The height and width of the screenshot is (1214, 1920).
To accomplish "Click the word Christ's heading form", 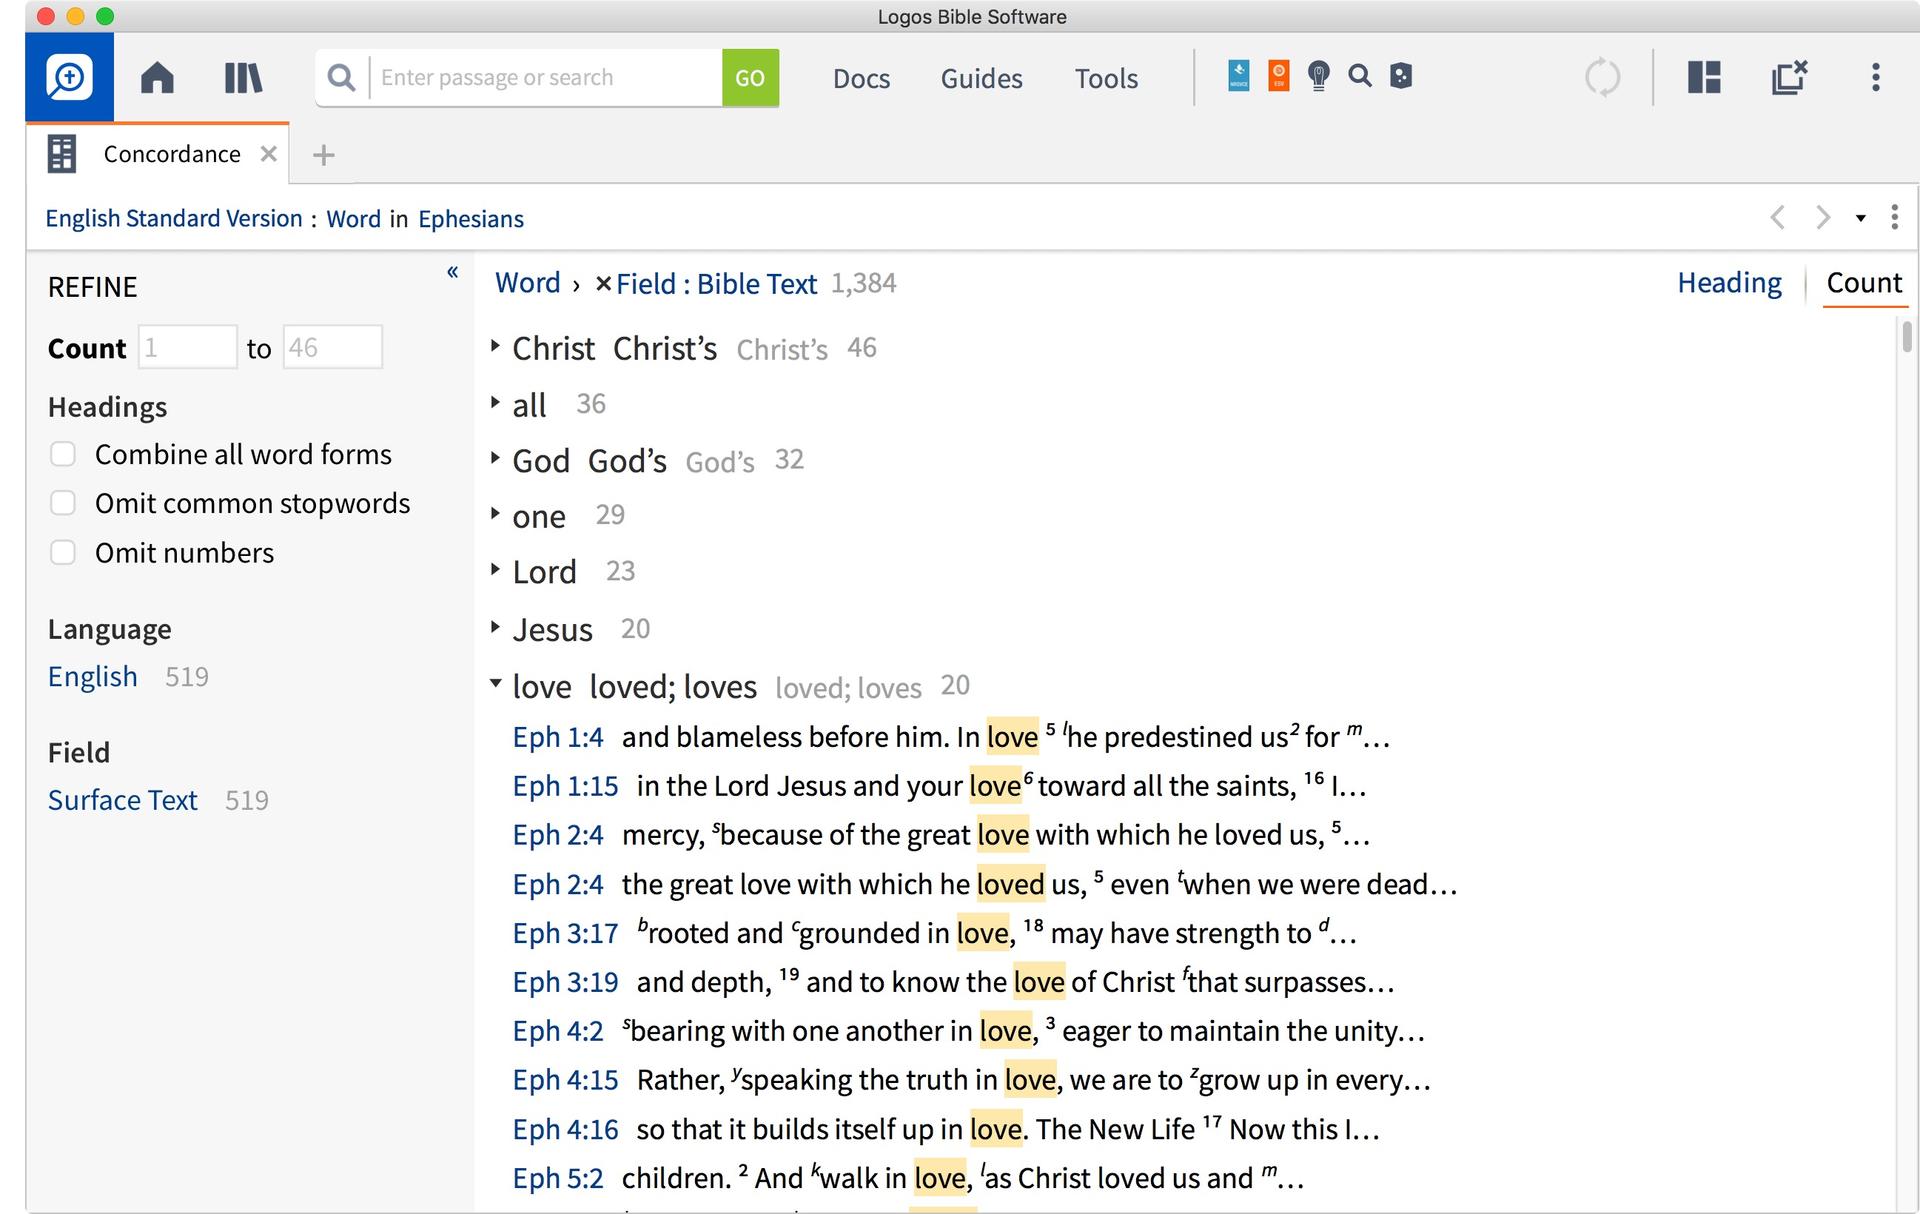I will (665, 348).
